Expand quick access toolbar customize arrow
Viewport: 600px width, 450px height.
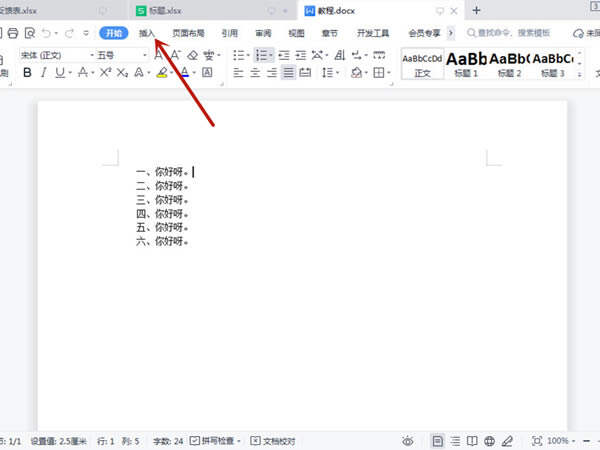click(x=86, y=33)
